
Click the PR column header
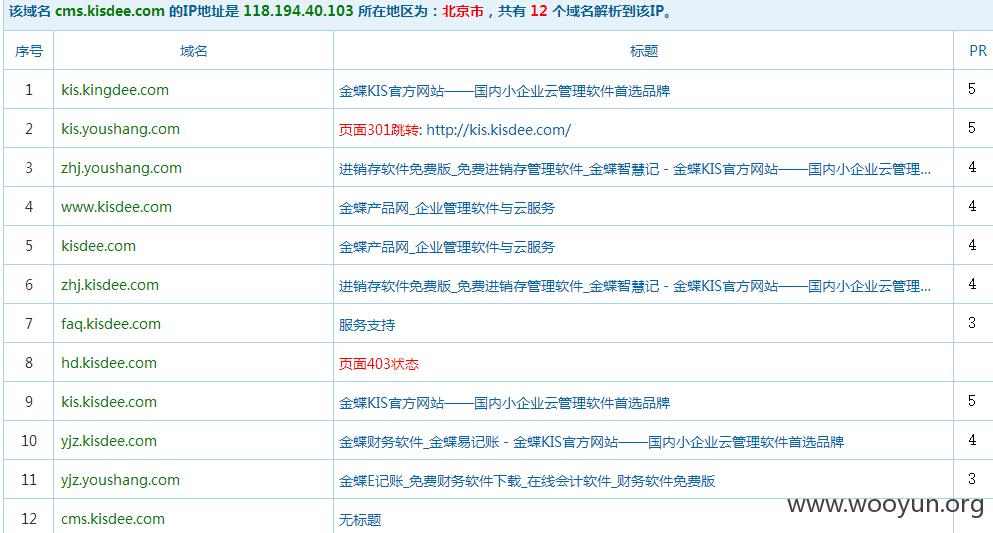pyautogui.click(x=977, y=51)
